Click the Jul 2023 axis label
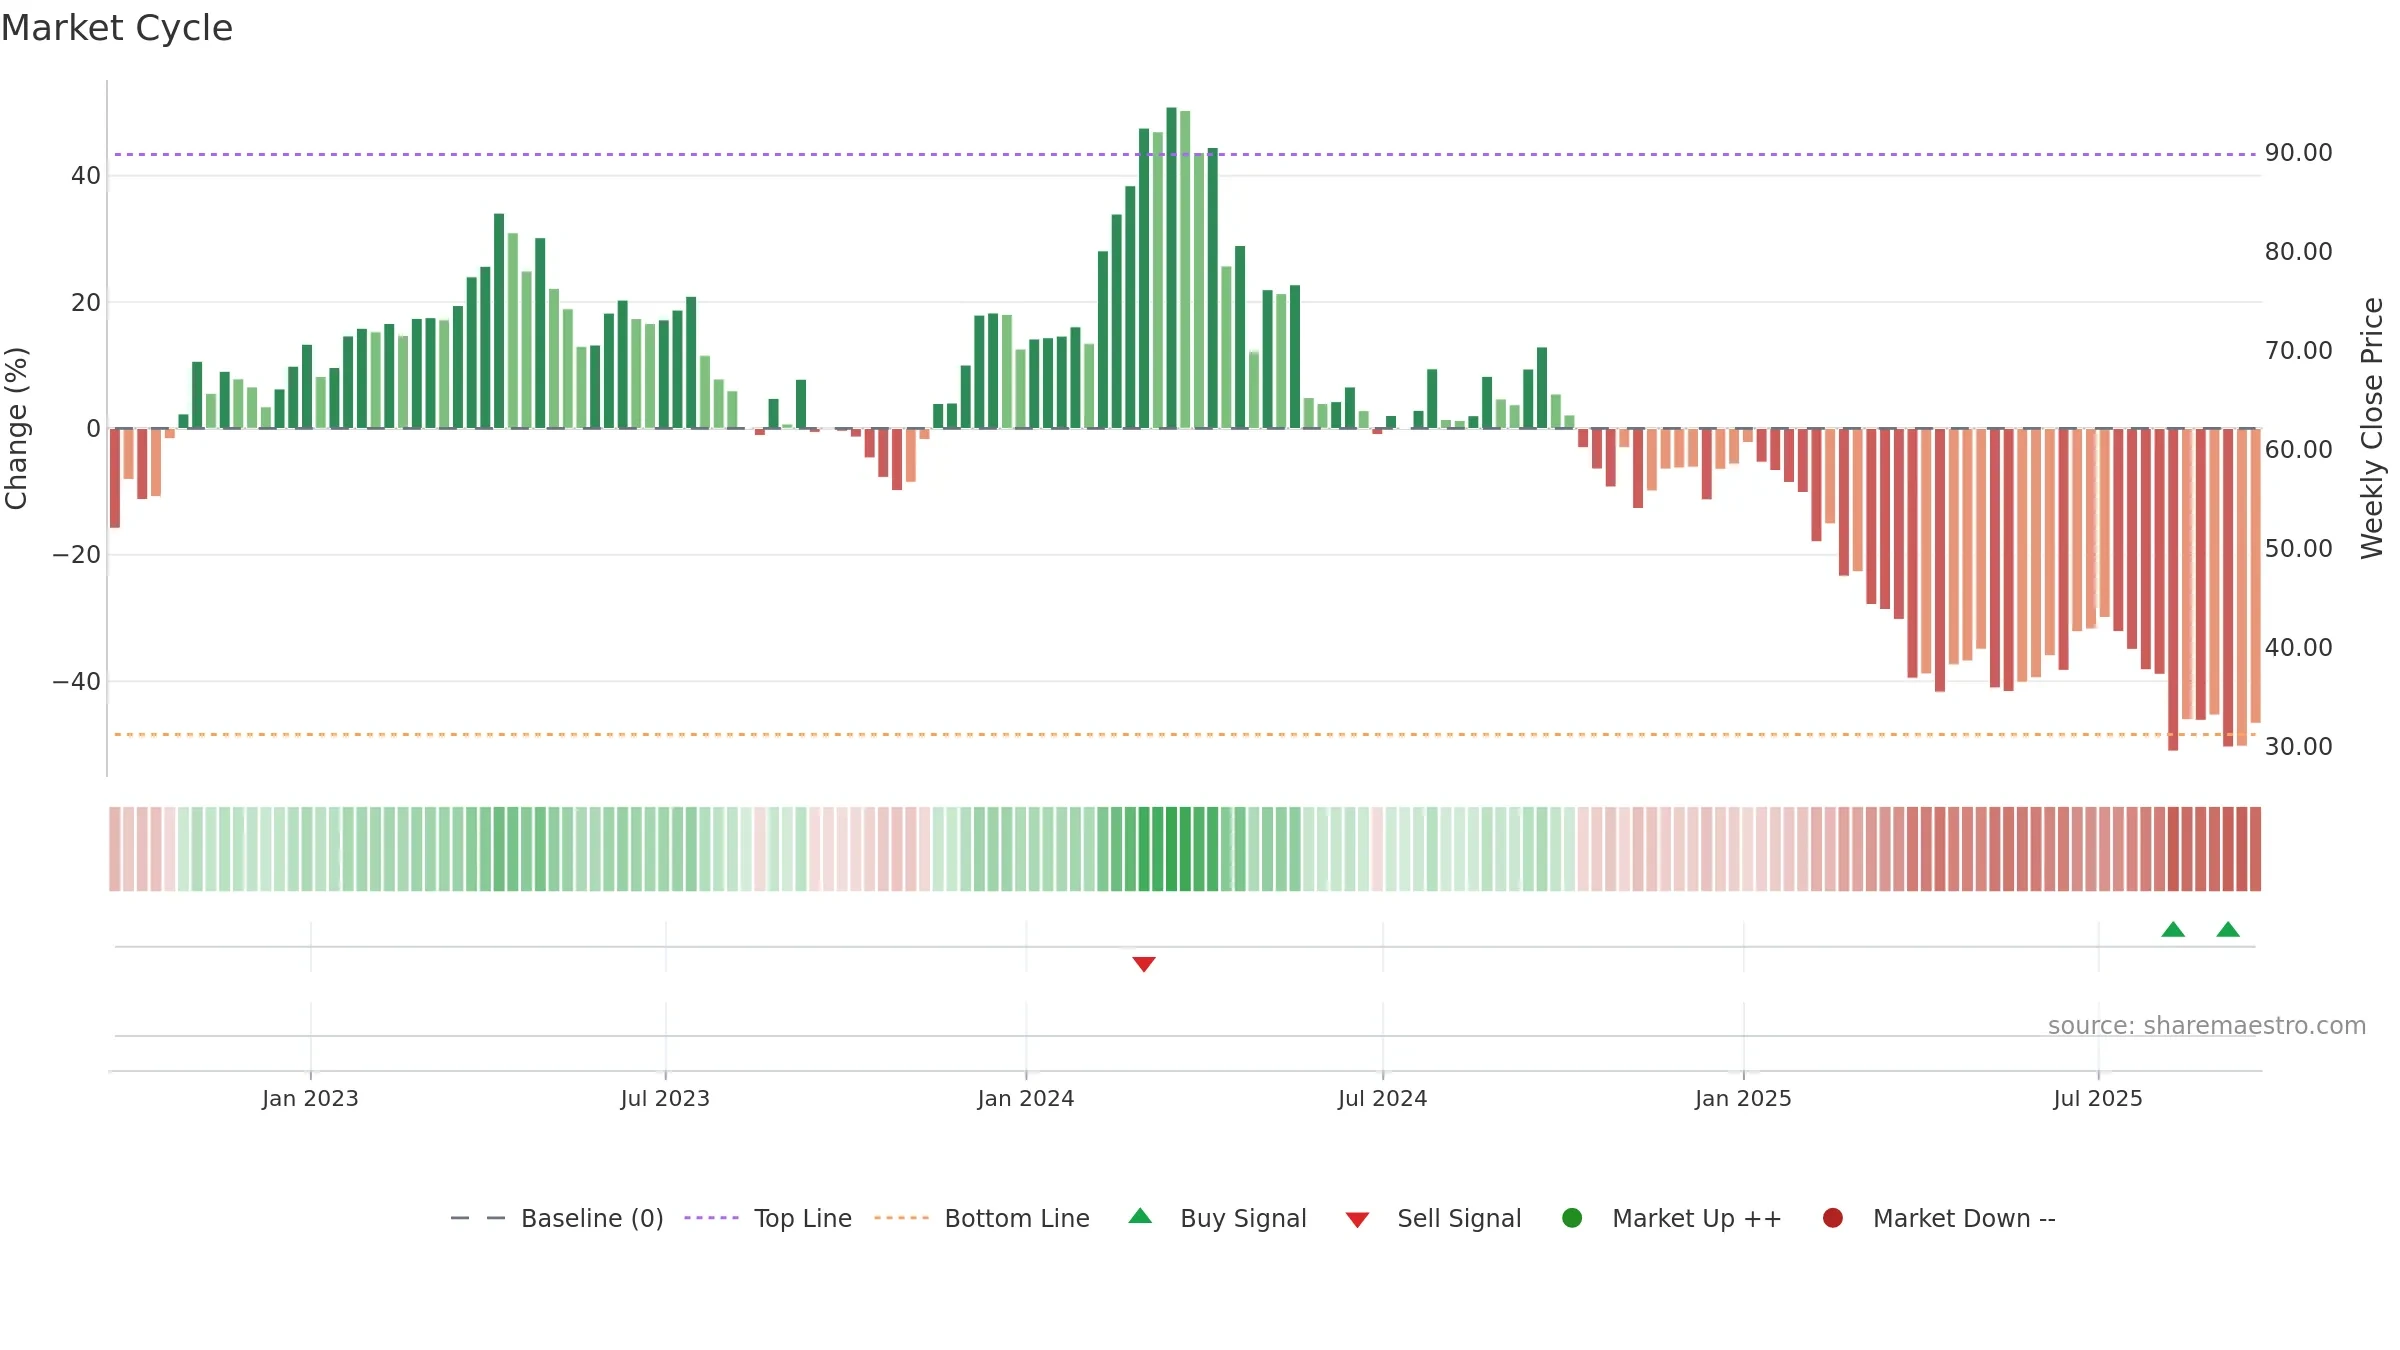This screenshot has height=1350, width=2400. tap(665, 1098)
